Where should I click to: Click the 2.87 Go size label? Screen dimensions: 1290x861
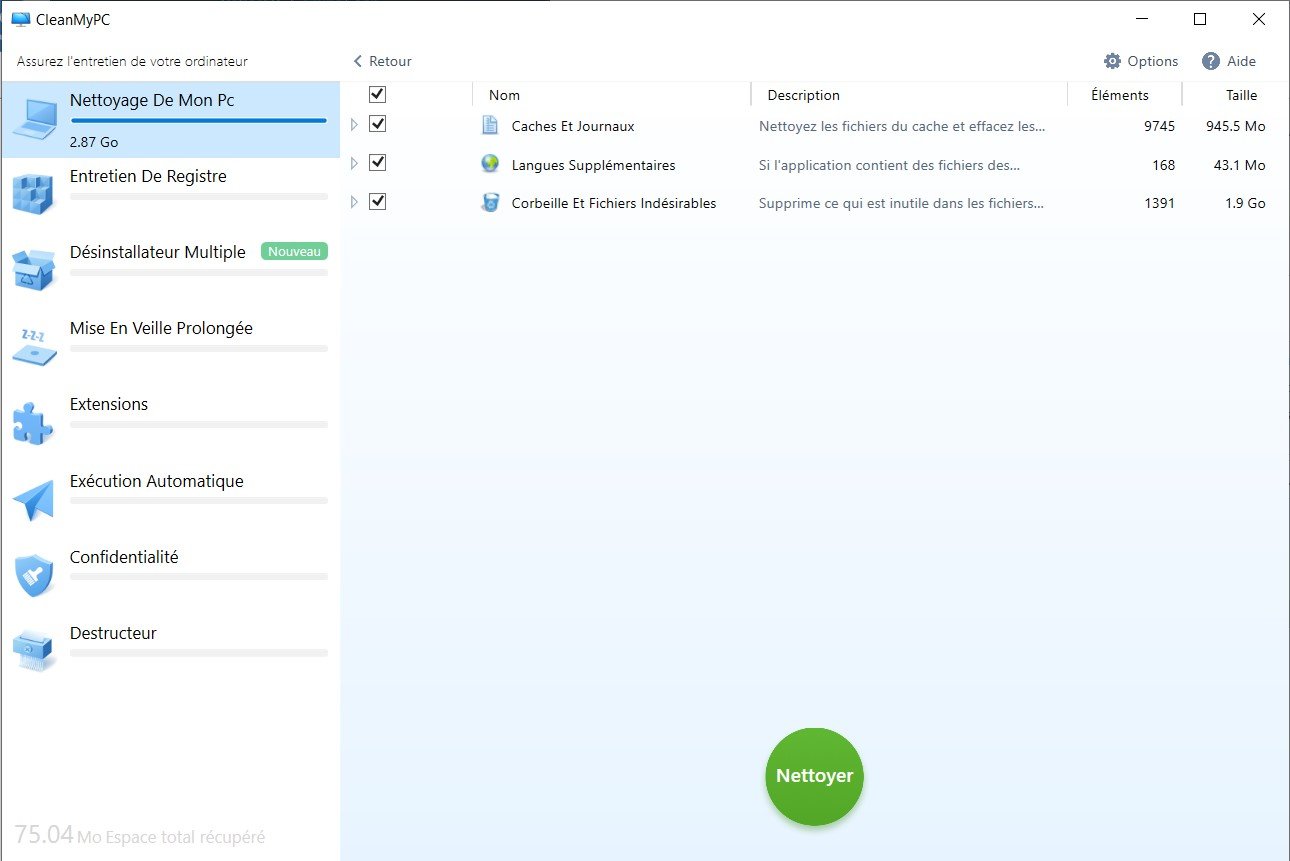coord(94,142)
